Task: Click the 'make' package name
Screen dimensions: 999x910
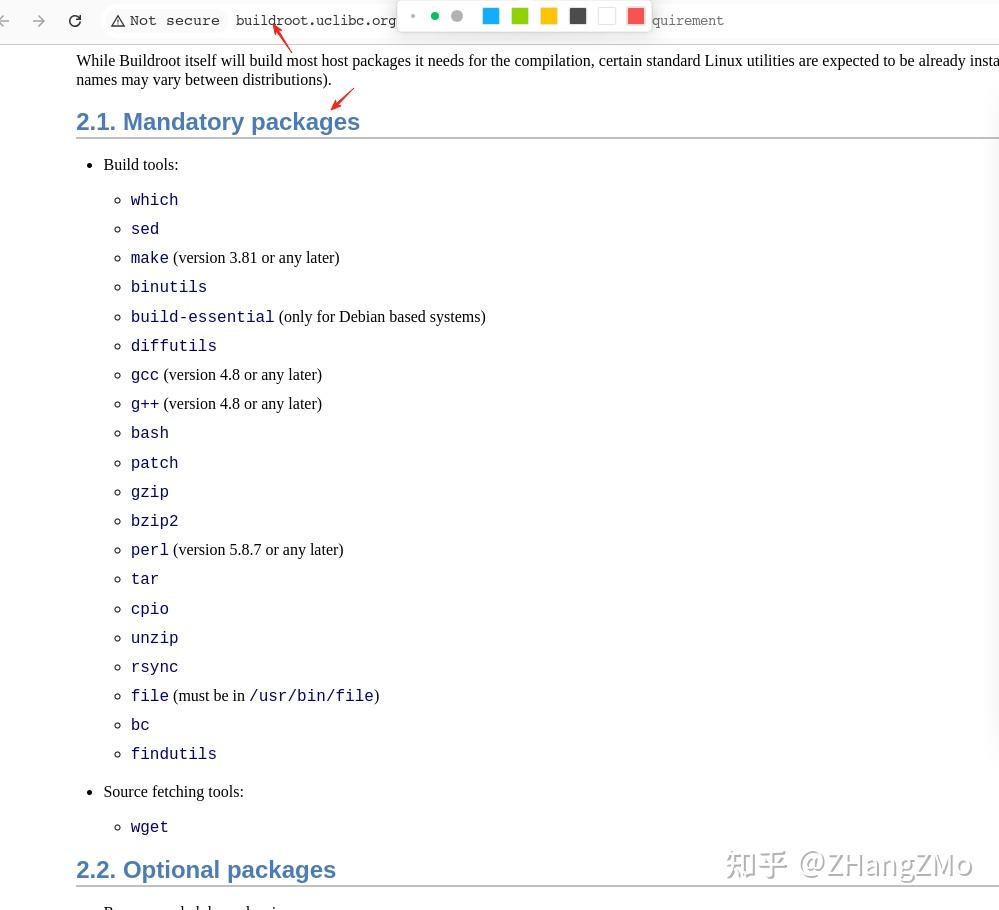Action: tap(149, 258)
